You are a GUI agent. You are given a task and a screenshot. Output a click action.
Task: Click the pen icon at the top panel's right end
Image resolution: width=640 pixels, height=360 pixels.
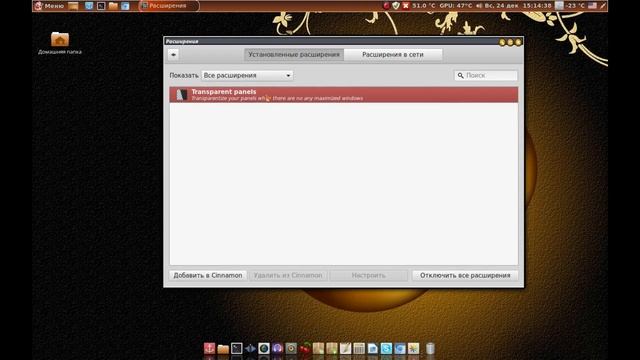coord(602,6)
